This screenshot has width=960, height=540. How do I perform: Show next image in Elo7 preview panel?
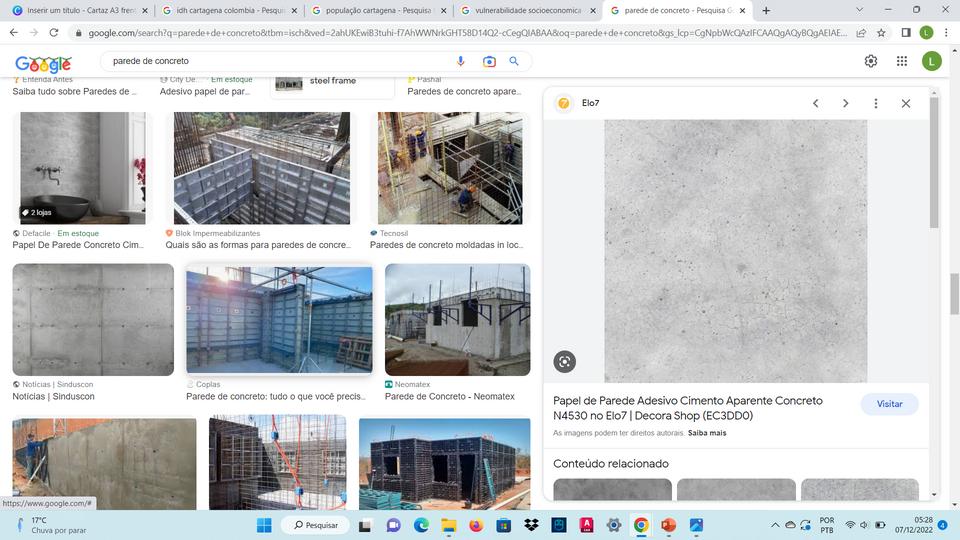coord(846,103)
